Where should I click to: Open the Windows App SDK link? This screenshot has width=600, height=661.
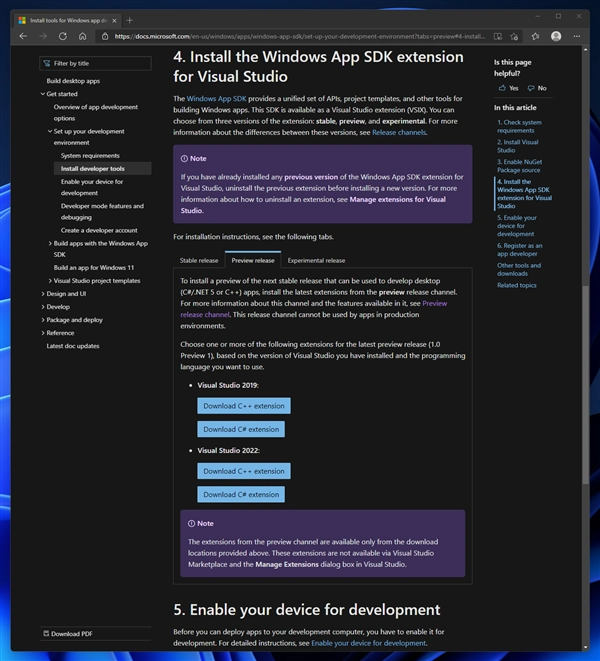216,99
